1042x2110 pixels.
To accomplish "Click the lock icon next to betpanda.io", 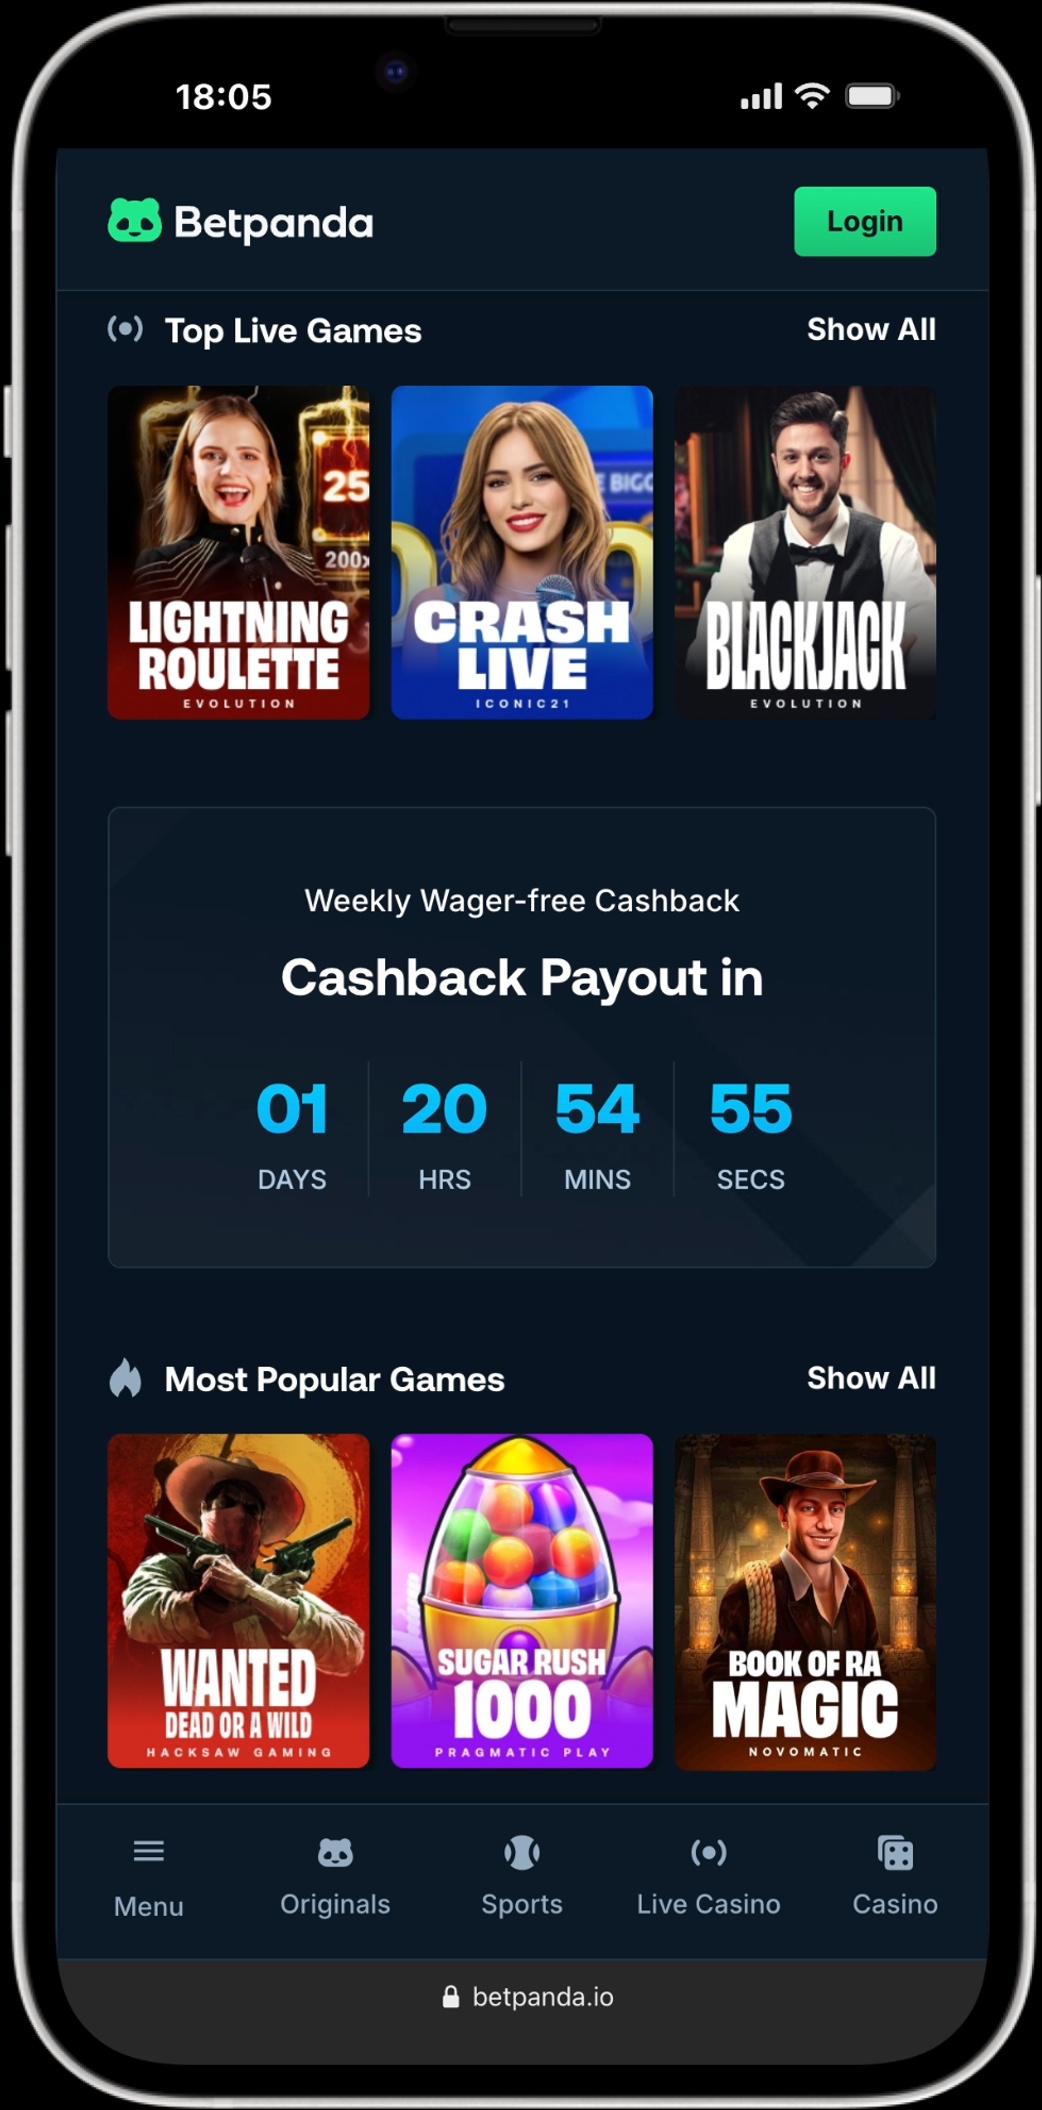I will [x=451, y=1997].
